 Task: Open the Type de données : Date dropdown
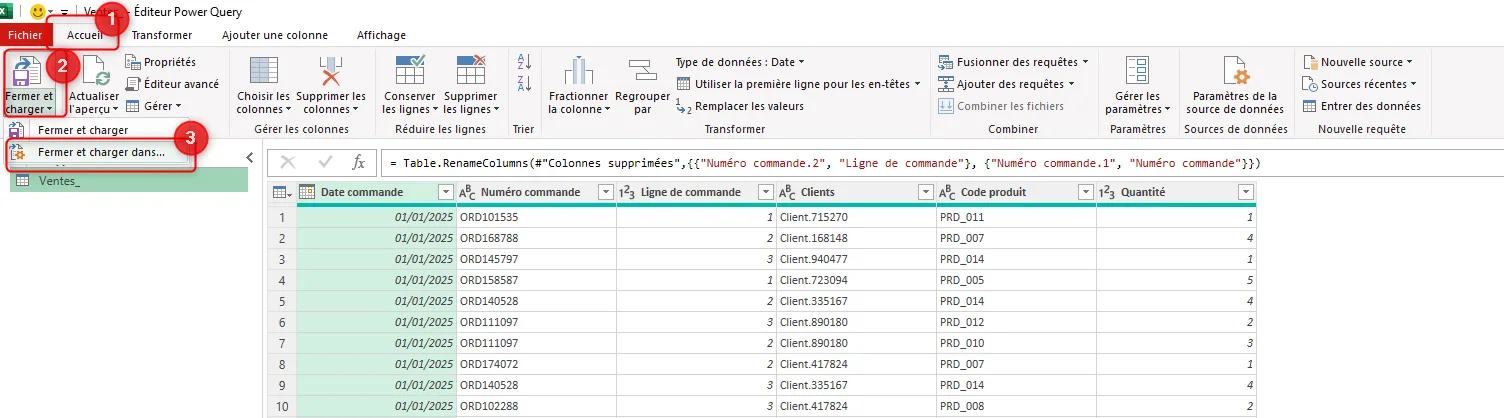tap(739, 62)
